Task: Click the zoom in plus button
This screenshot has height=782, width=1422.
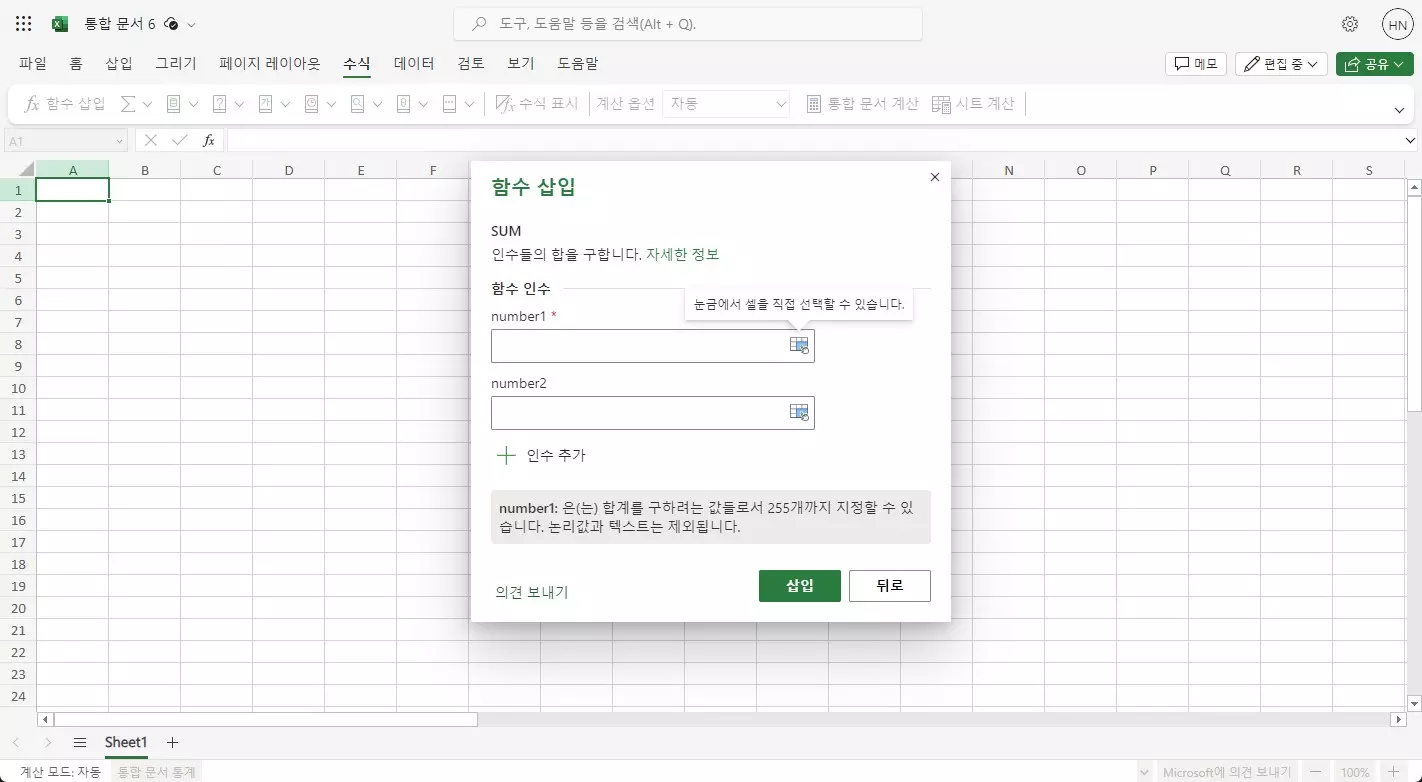Action: point(1393,772)
